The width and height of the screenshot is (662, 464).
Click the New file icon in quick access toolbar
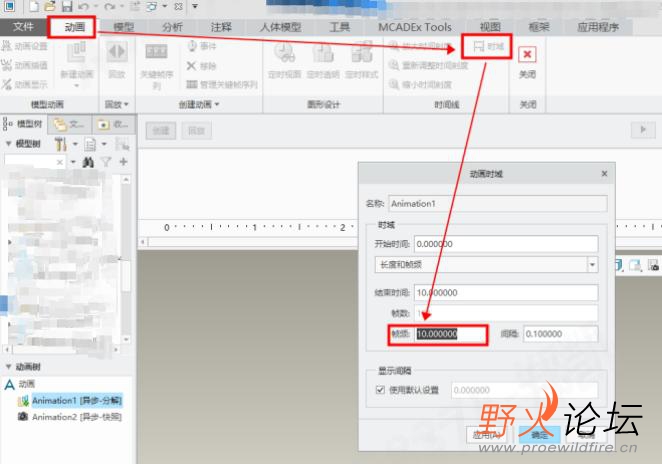pos(34,6)
